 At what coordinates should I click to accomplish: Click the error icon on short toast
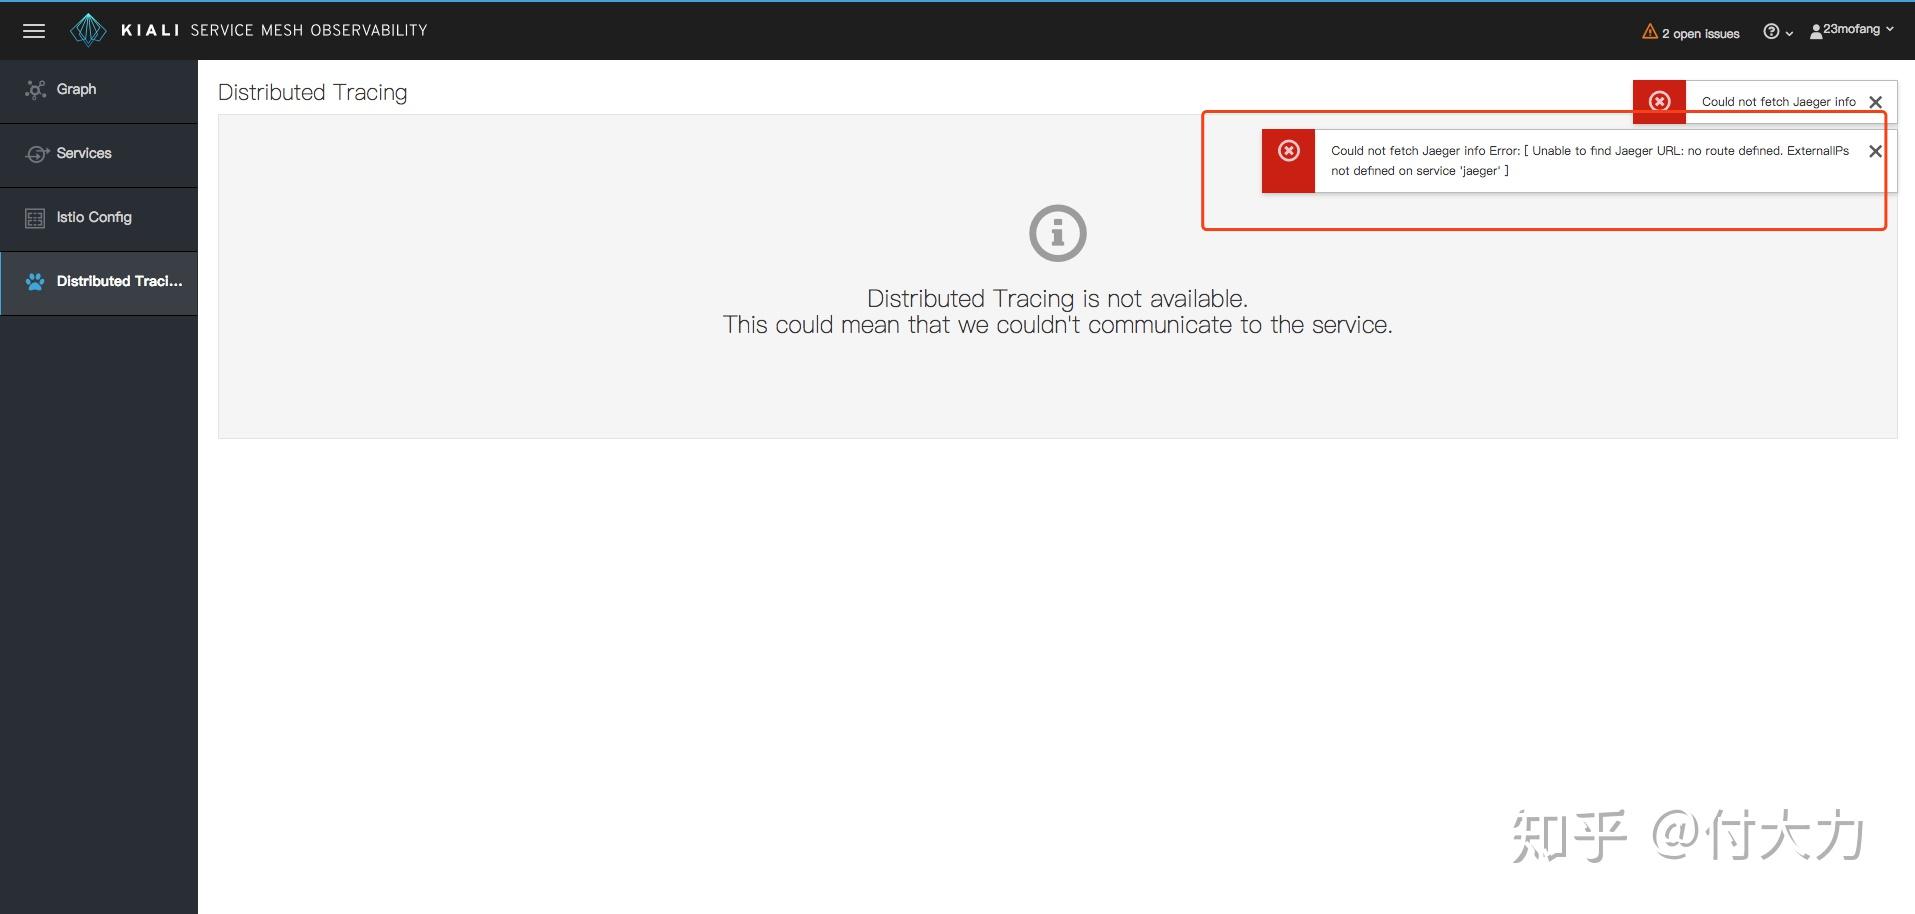click(x=1659, y=101)
